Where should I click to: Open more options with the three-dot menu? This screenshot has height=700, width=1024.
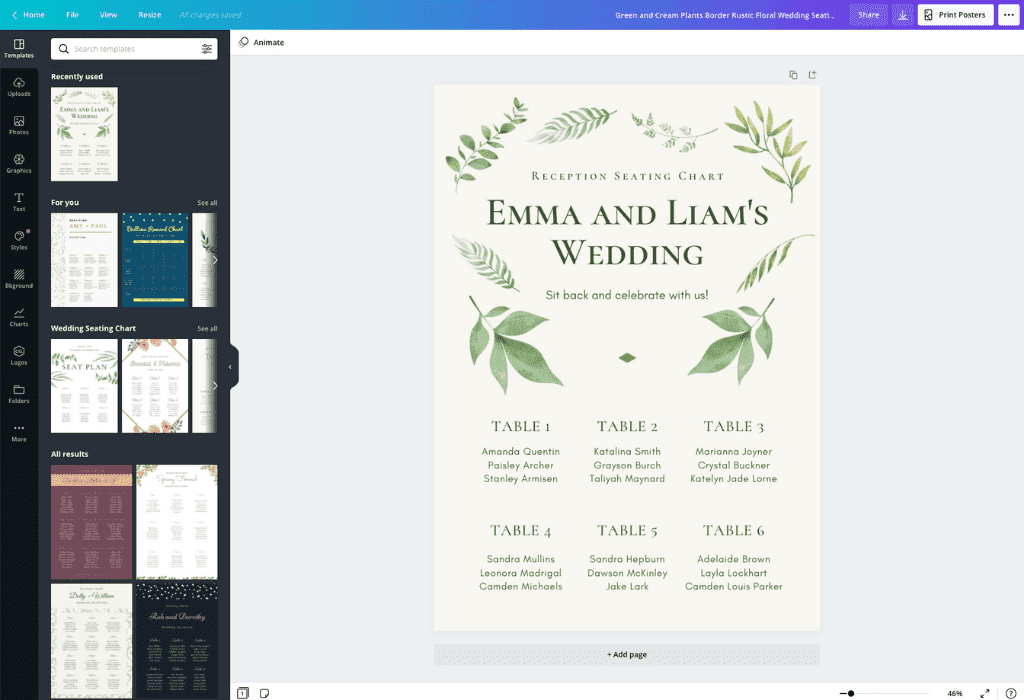point(1008,14)
